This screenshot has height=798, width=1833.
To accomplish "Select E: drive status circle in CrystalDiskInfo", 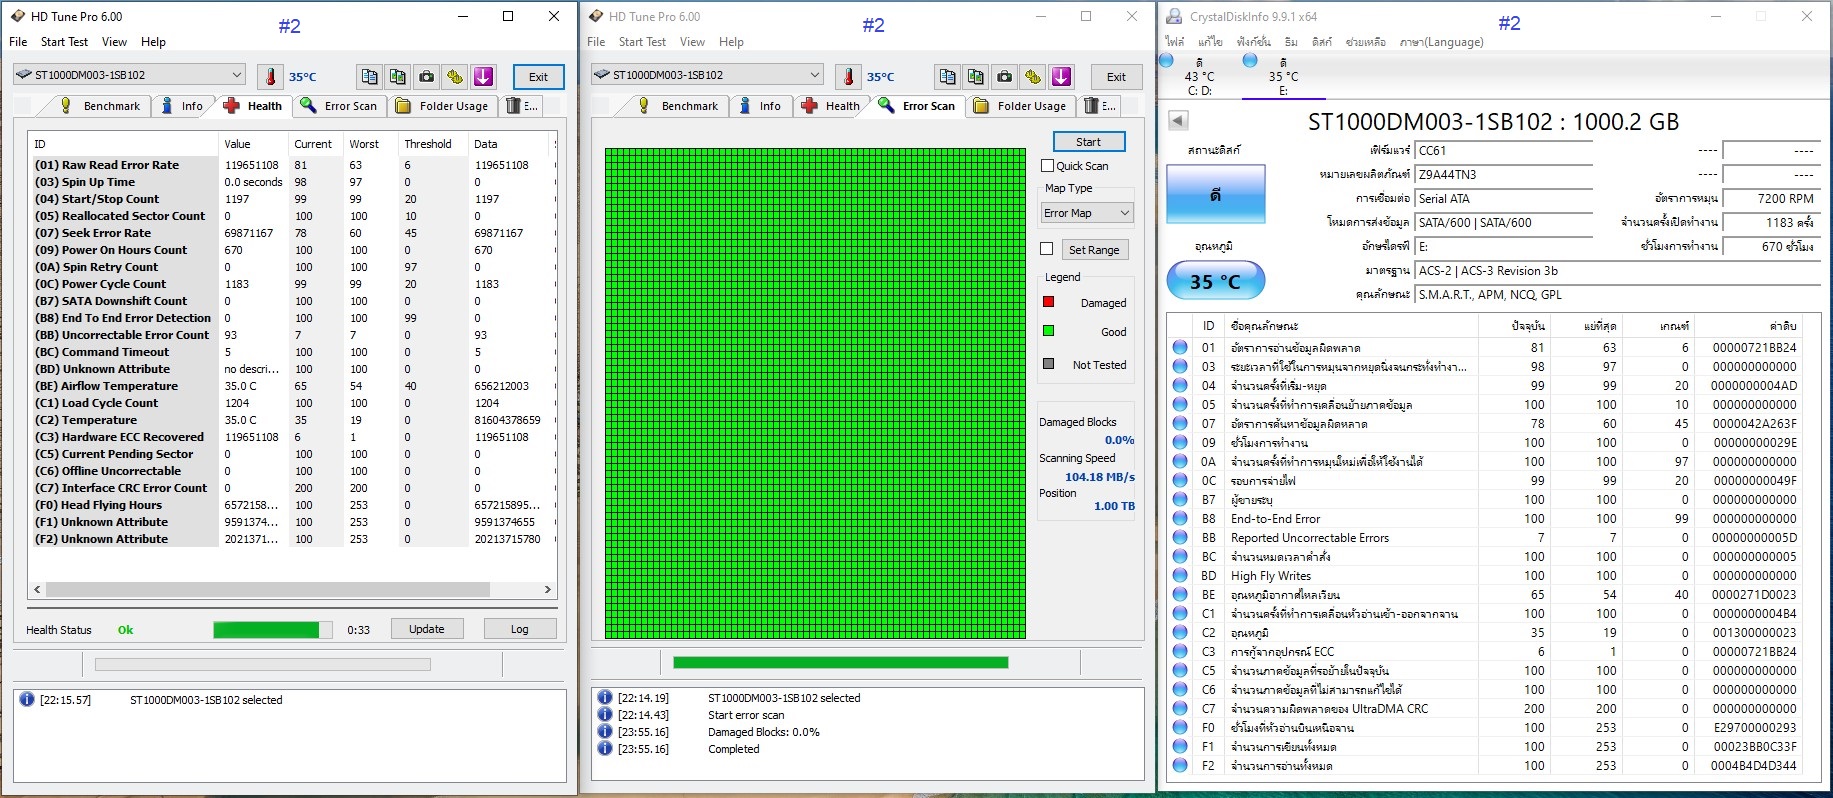I will coord(1250,60).
